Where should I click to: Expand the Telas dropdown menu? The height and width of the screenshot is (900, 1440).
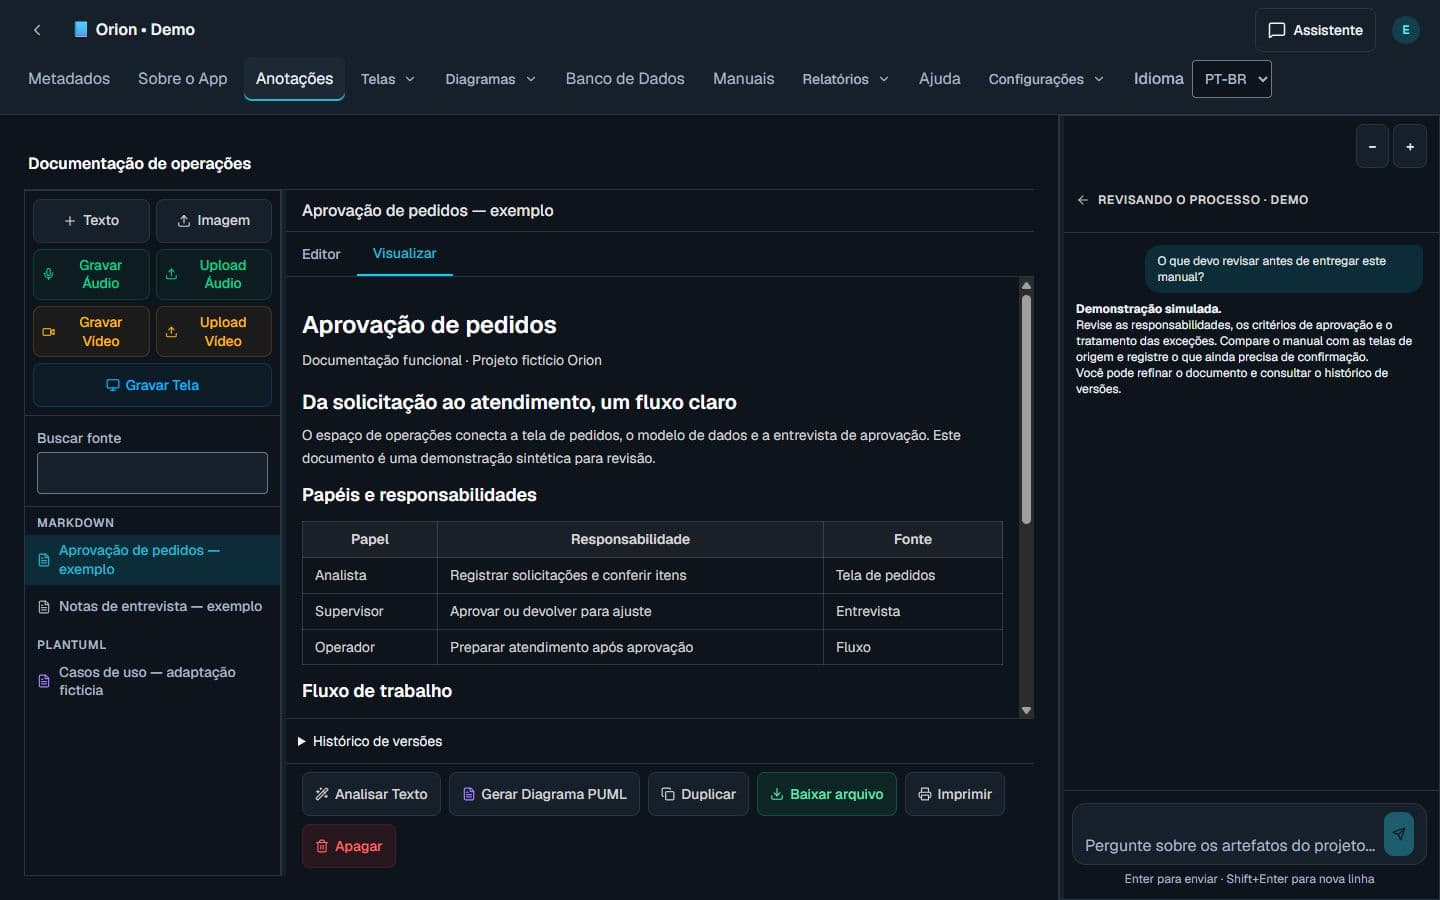coord(388,79)
